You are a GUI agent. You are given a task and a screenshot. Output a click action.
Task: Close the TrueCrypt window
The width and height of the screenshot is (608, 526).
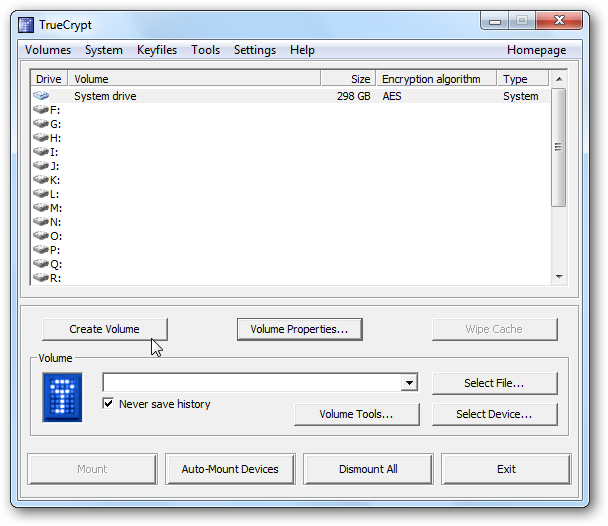(x=559, y=20)
